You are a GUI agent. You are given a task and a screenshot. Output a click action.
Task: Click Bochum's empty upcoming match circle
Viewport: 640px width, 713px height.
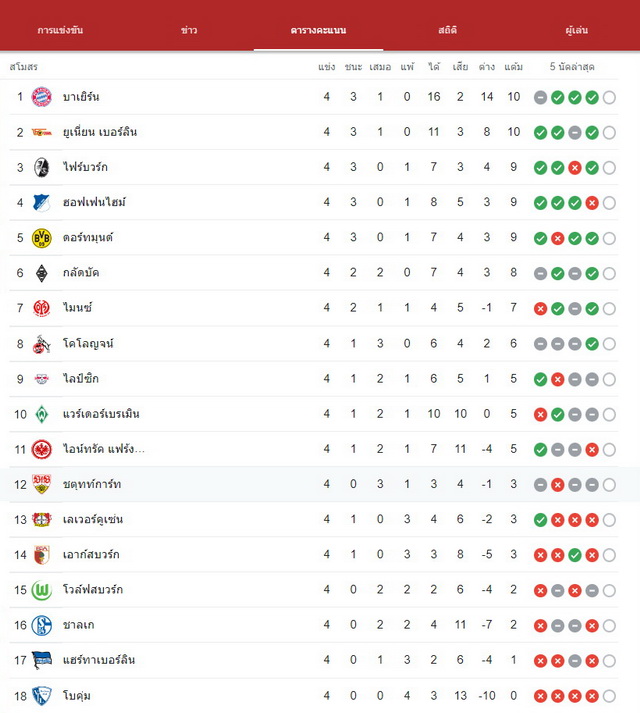coord(609,696)
